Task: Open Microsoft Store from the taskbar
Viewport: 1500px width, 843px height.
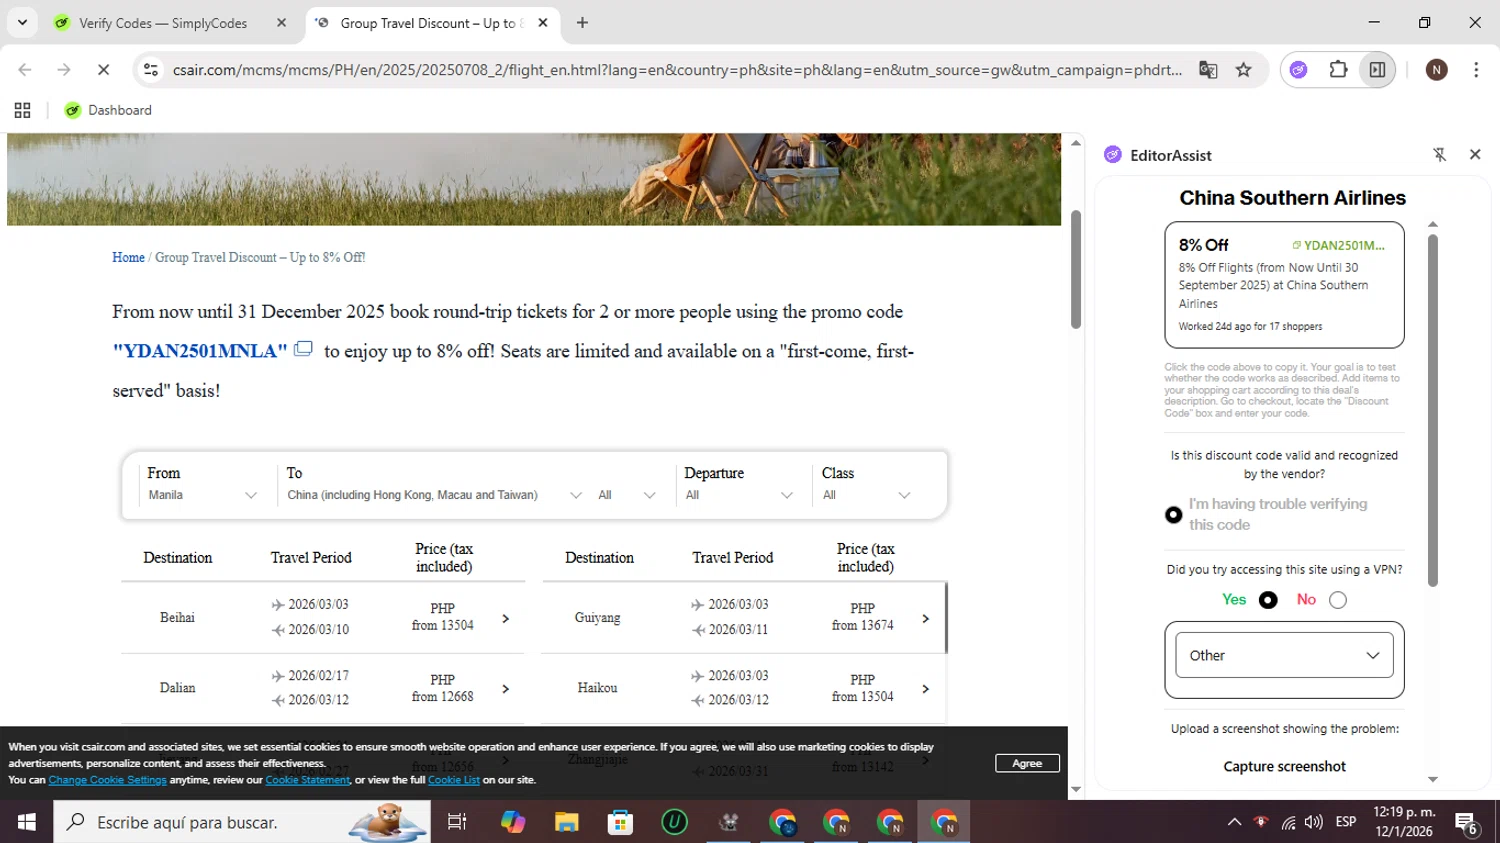Action: 621,822
